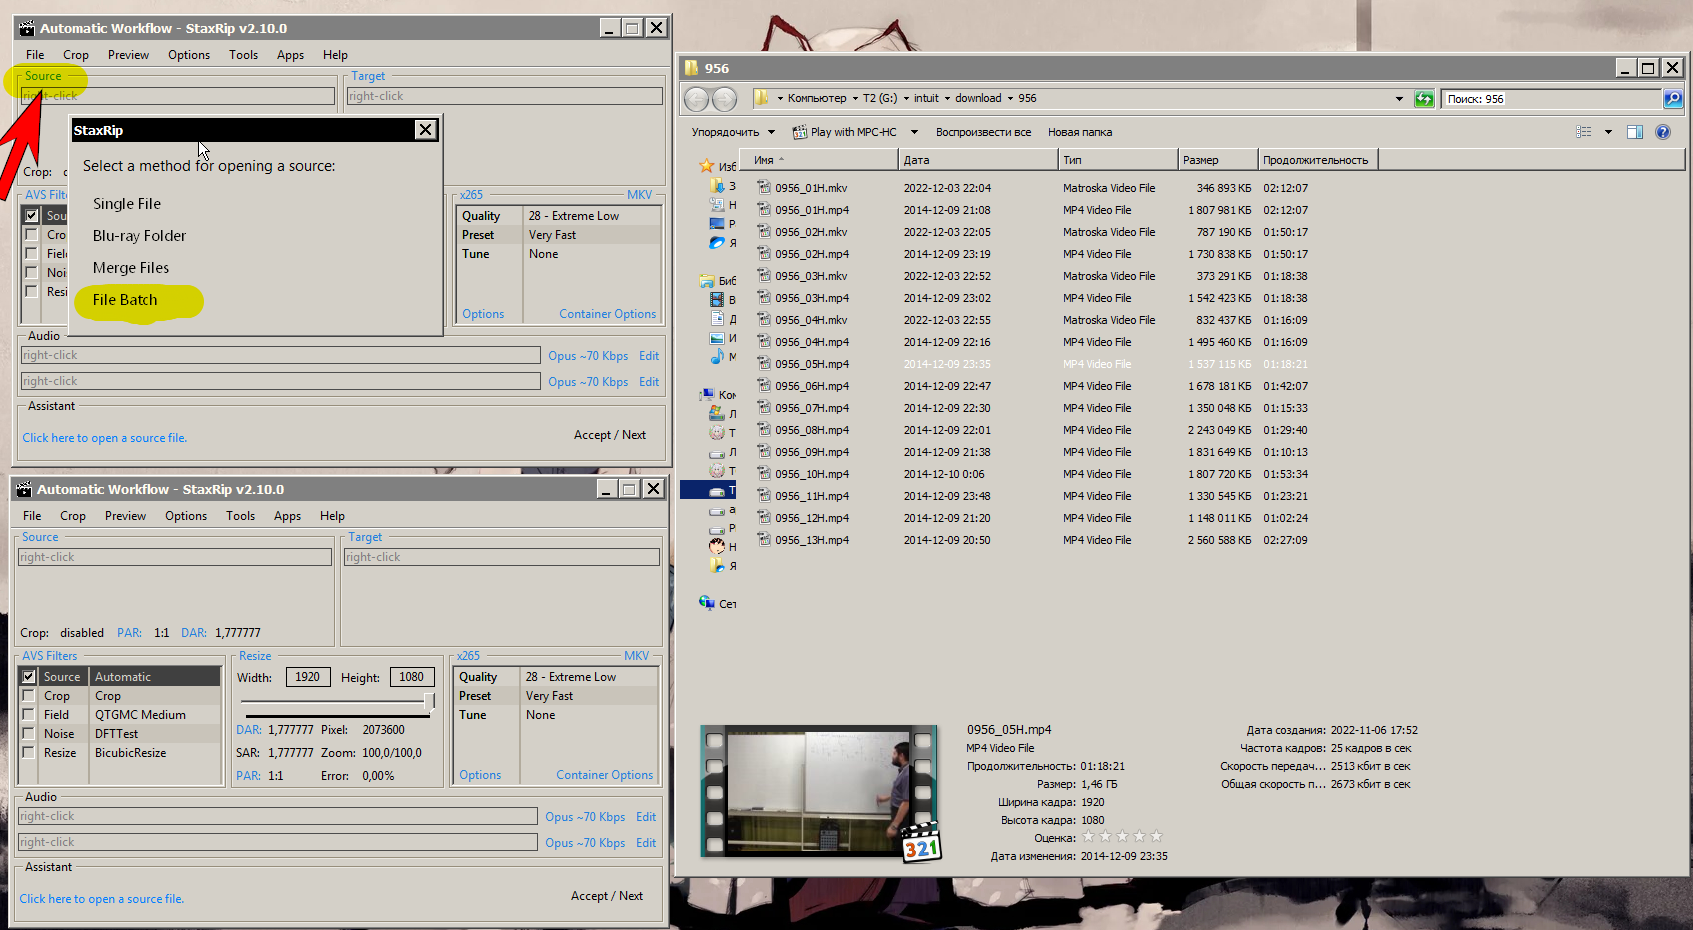Open the dropdown arrow next to Play with MPC-HC
1693x930 pixels.
point(913,132)
